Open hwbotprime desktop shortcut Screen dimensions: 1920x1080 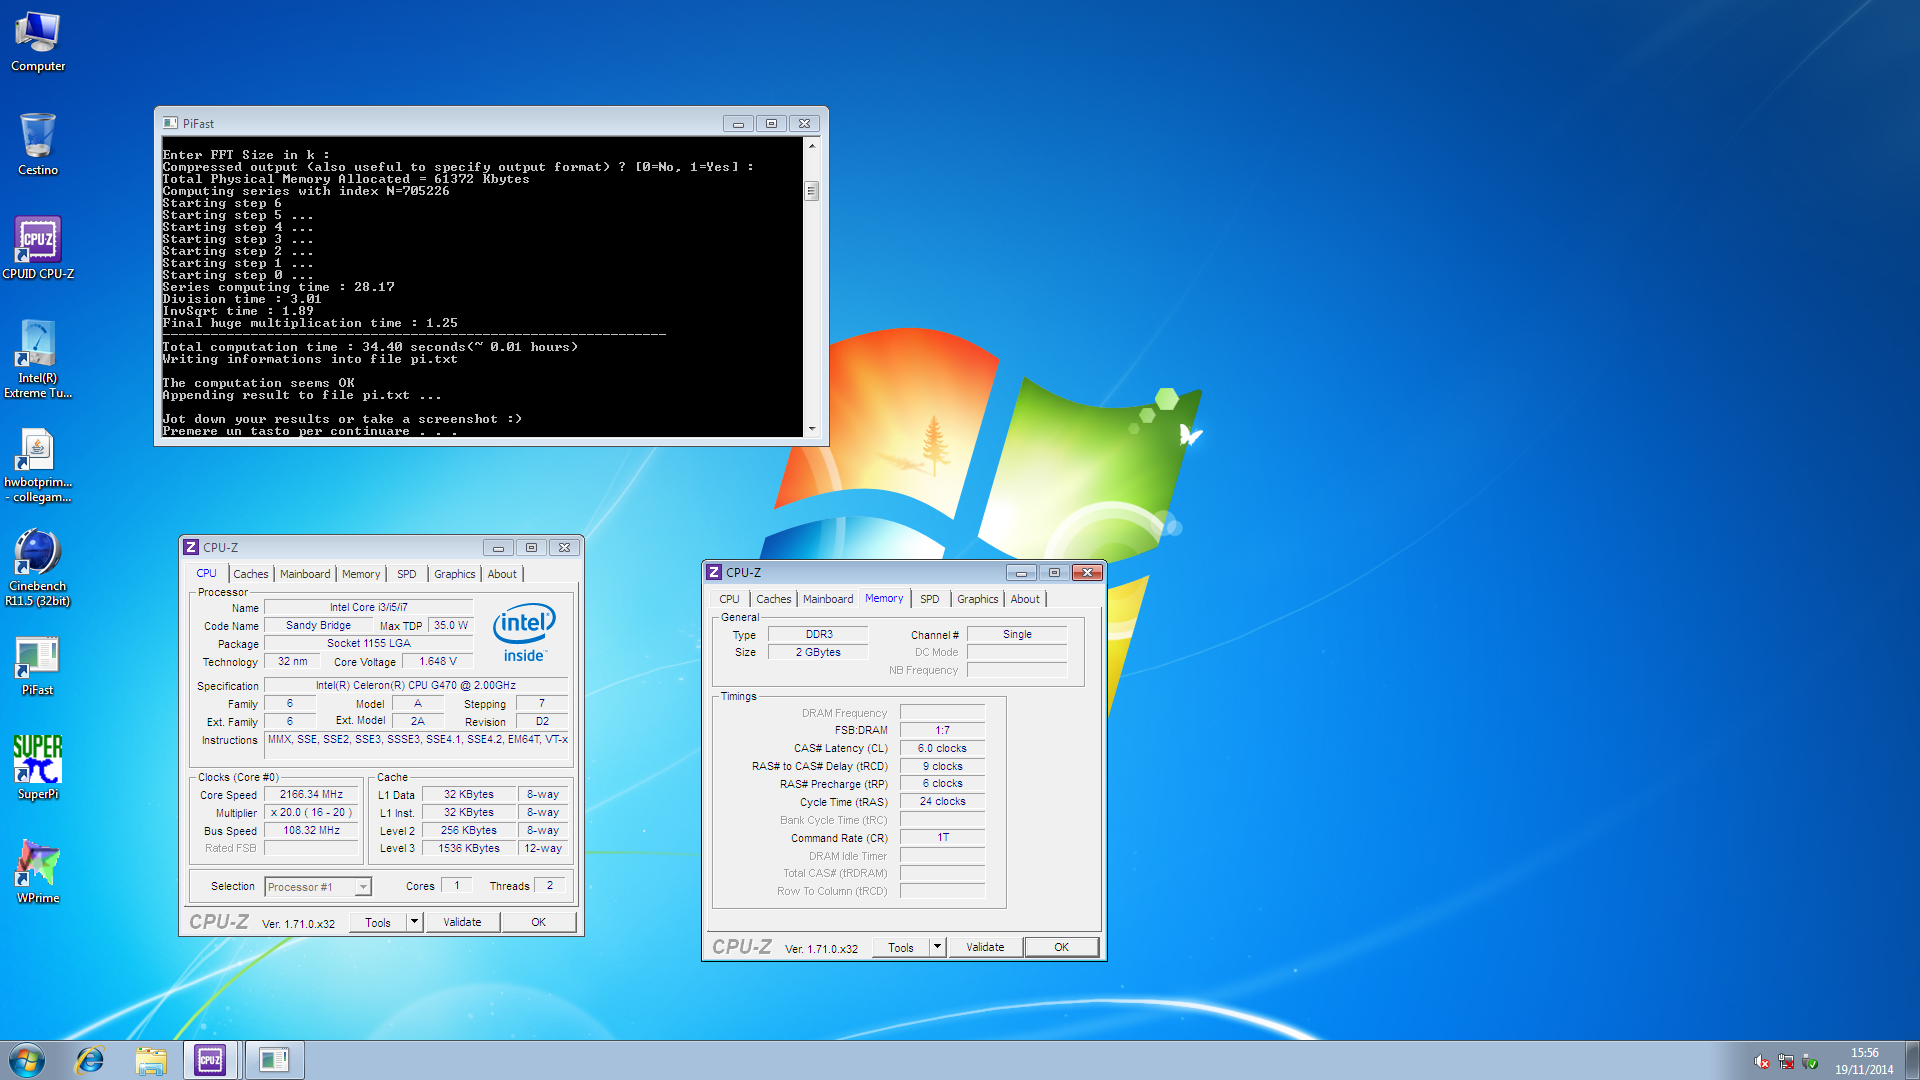pyautogui.click(x=38, y=465)
